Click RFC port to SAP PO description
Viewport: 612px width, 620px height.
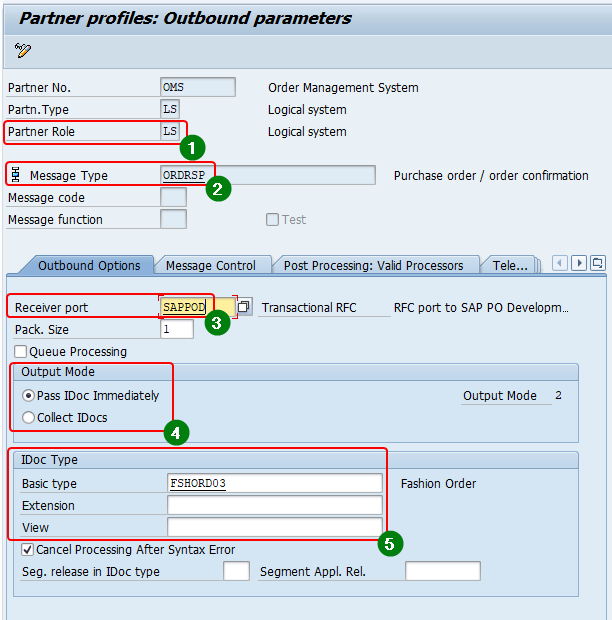(481, 308)
